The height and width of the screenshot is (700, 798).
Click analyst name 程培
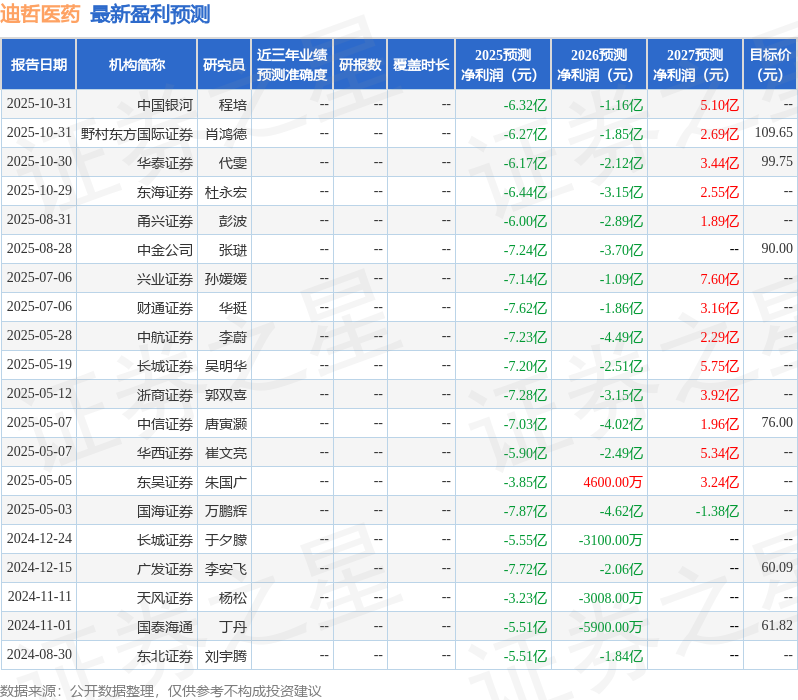click(233, 105)
